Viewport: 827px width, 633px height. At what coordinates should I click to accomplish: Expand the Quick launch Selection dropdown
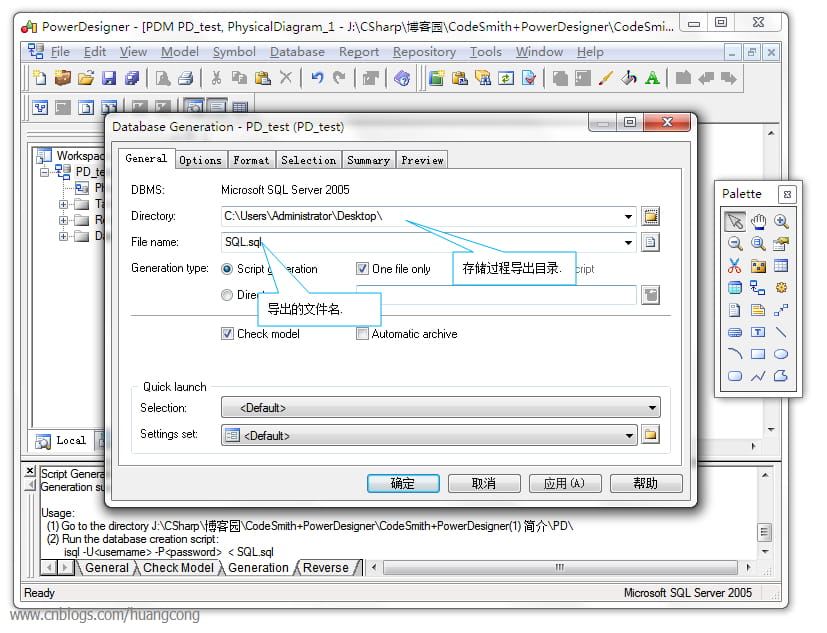pyautogui.click(x=440, y=408)
